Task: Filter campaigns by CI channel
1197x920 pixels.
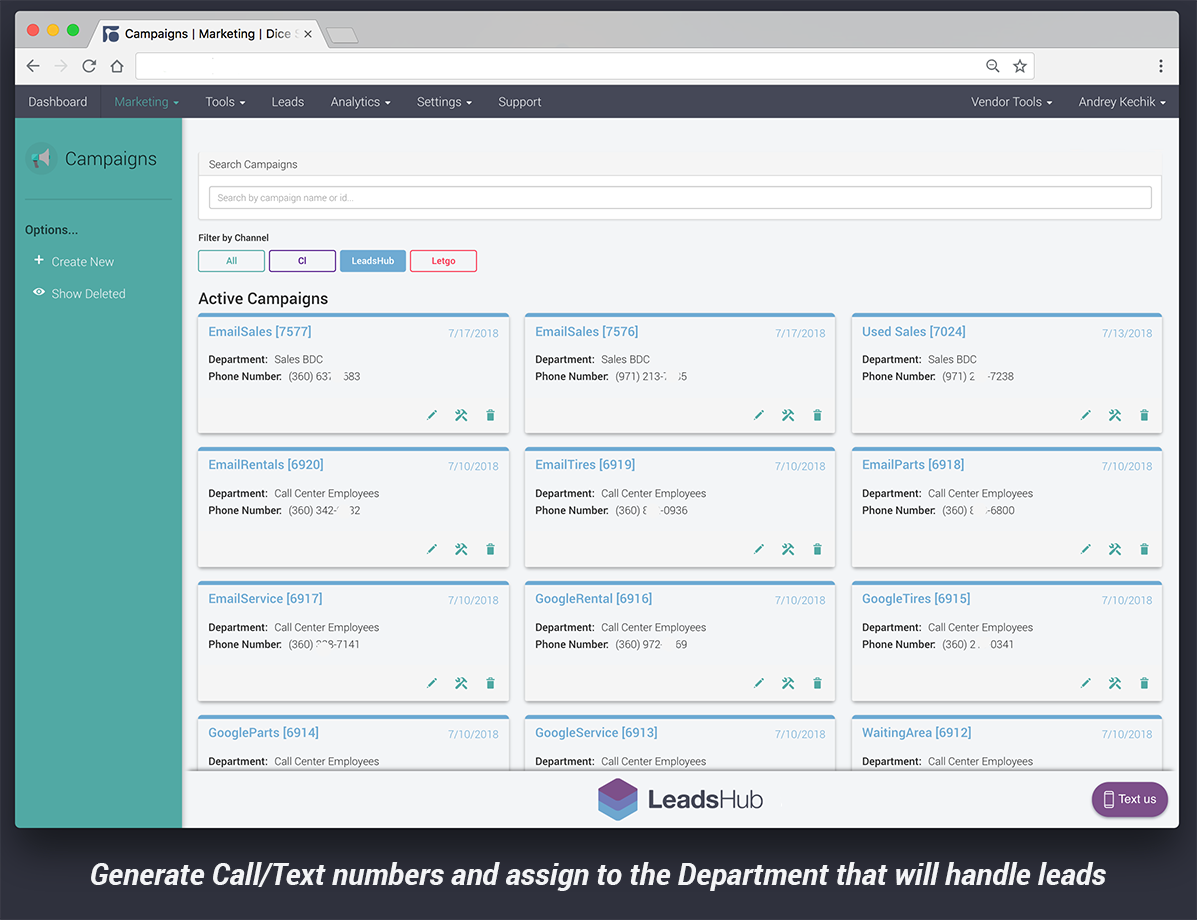Action: coord(302,260)
